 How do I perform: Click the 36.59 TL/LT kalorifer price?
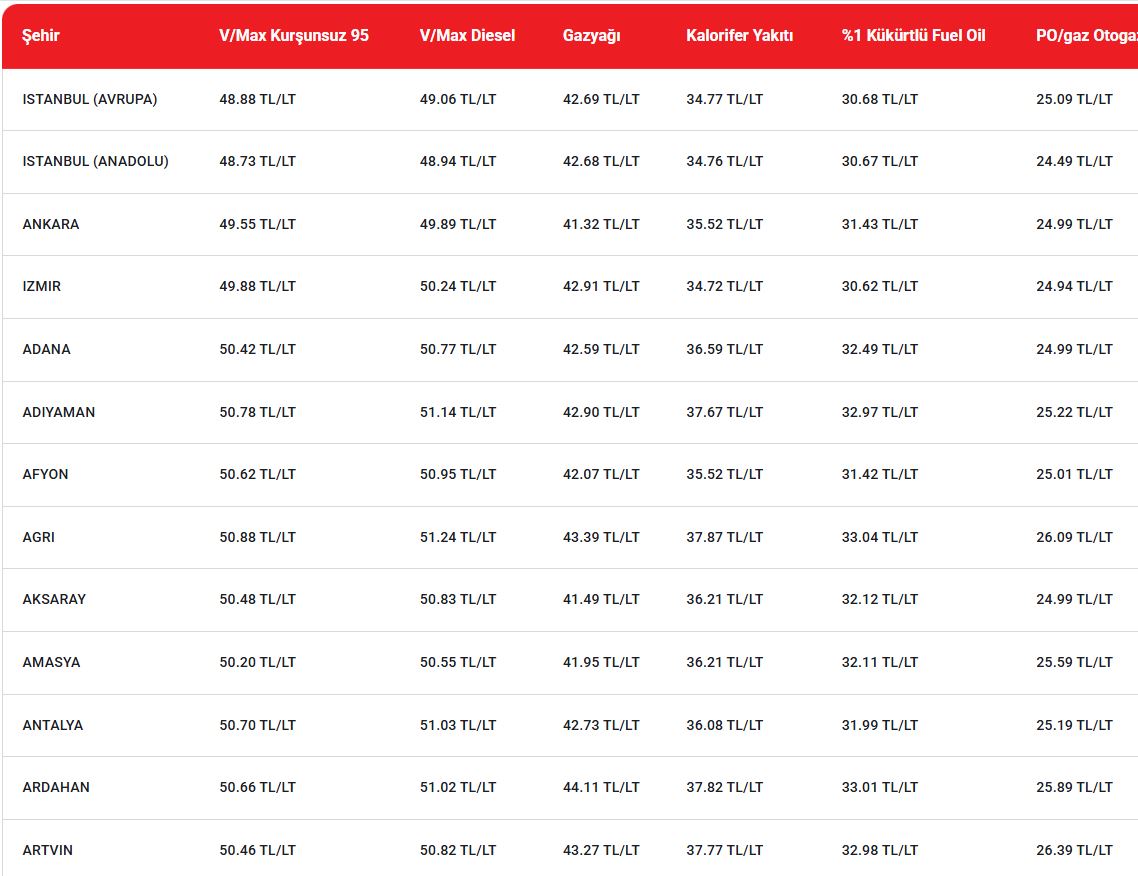coord(724,349)
